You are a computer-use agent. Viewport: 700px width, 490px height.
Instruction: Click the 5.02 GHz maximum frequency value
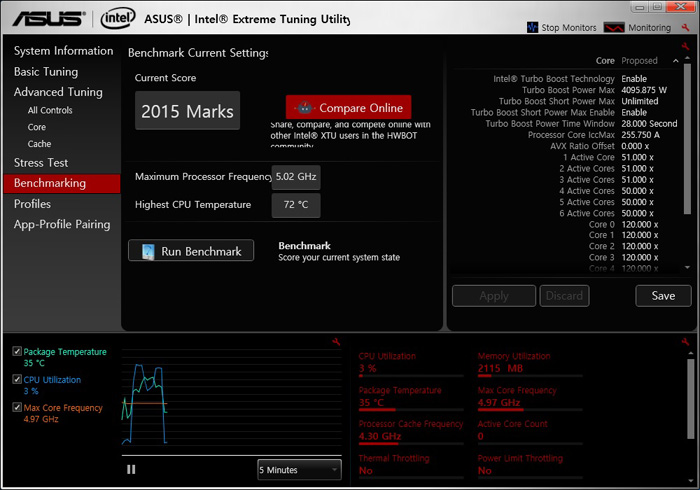pyautogui.click(x=296, y=177)
